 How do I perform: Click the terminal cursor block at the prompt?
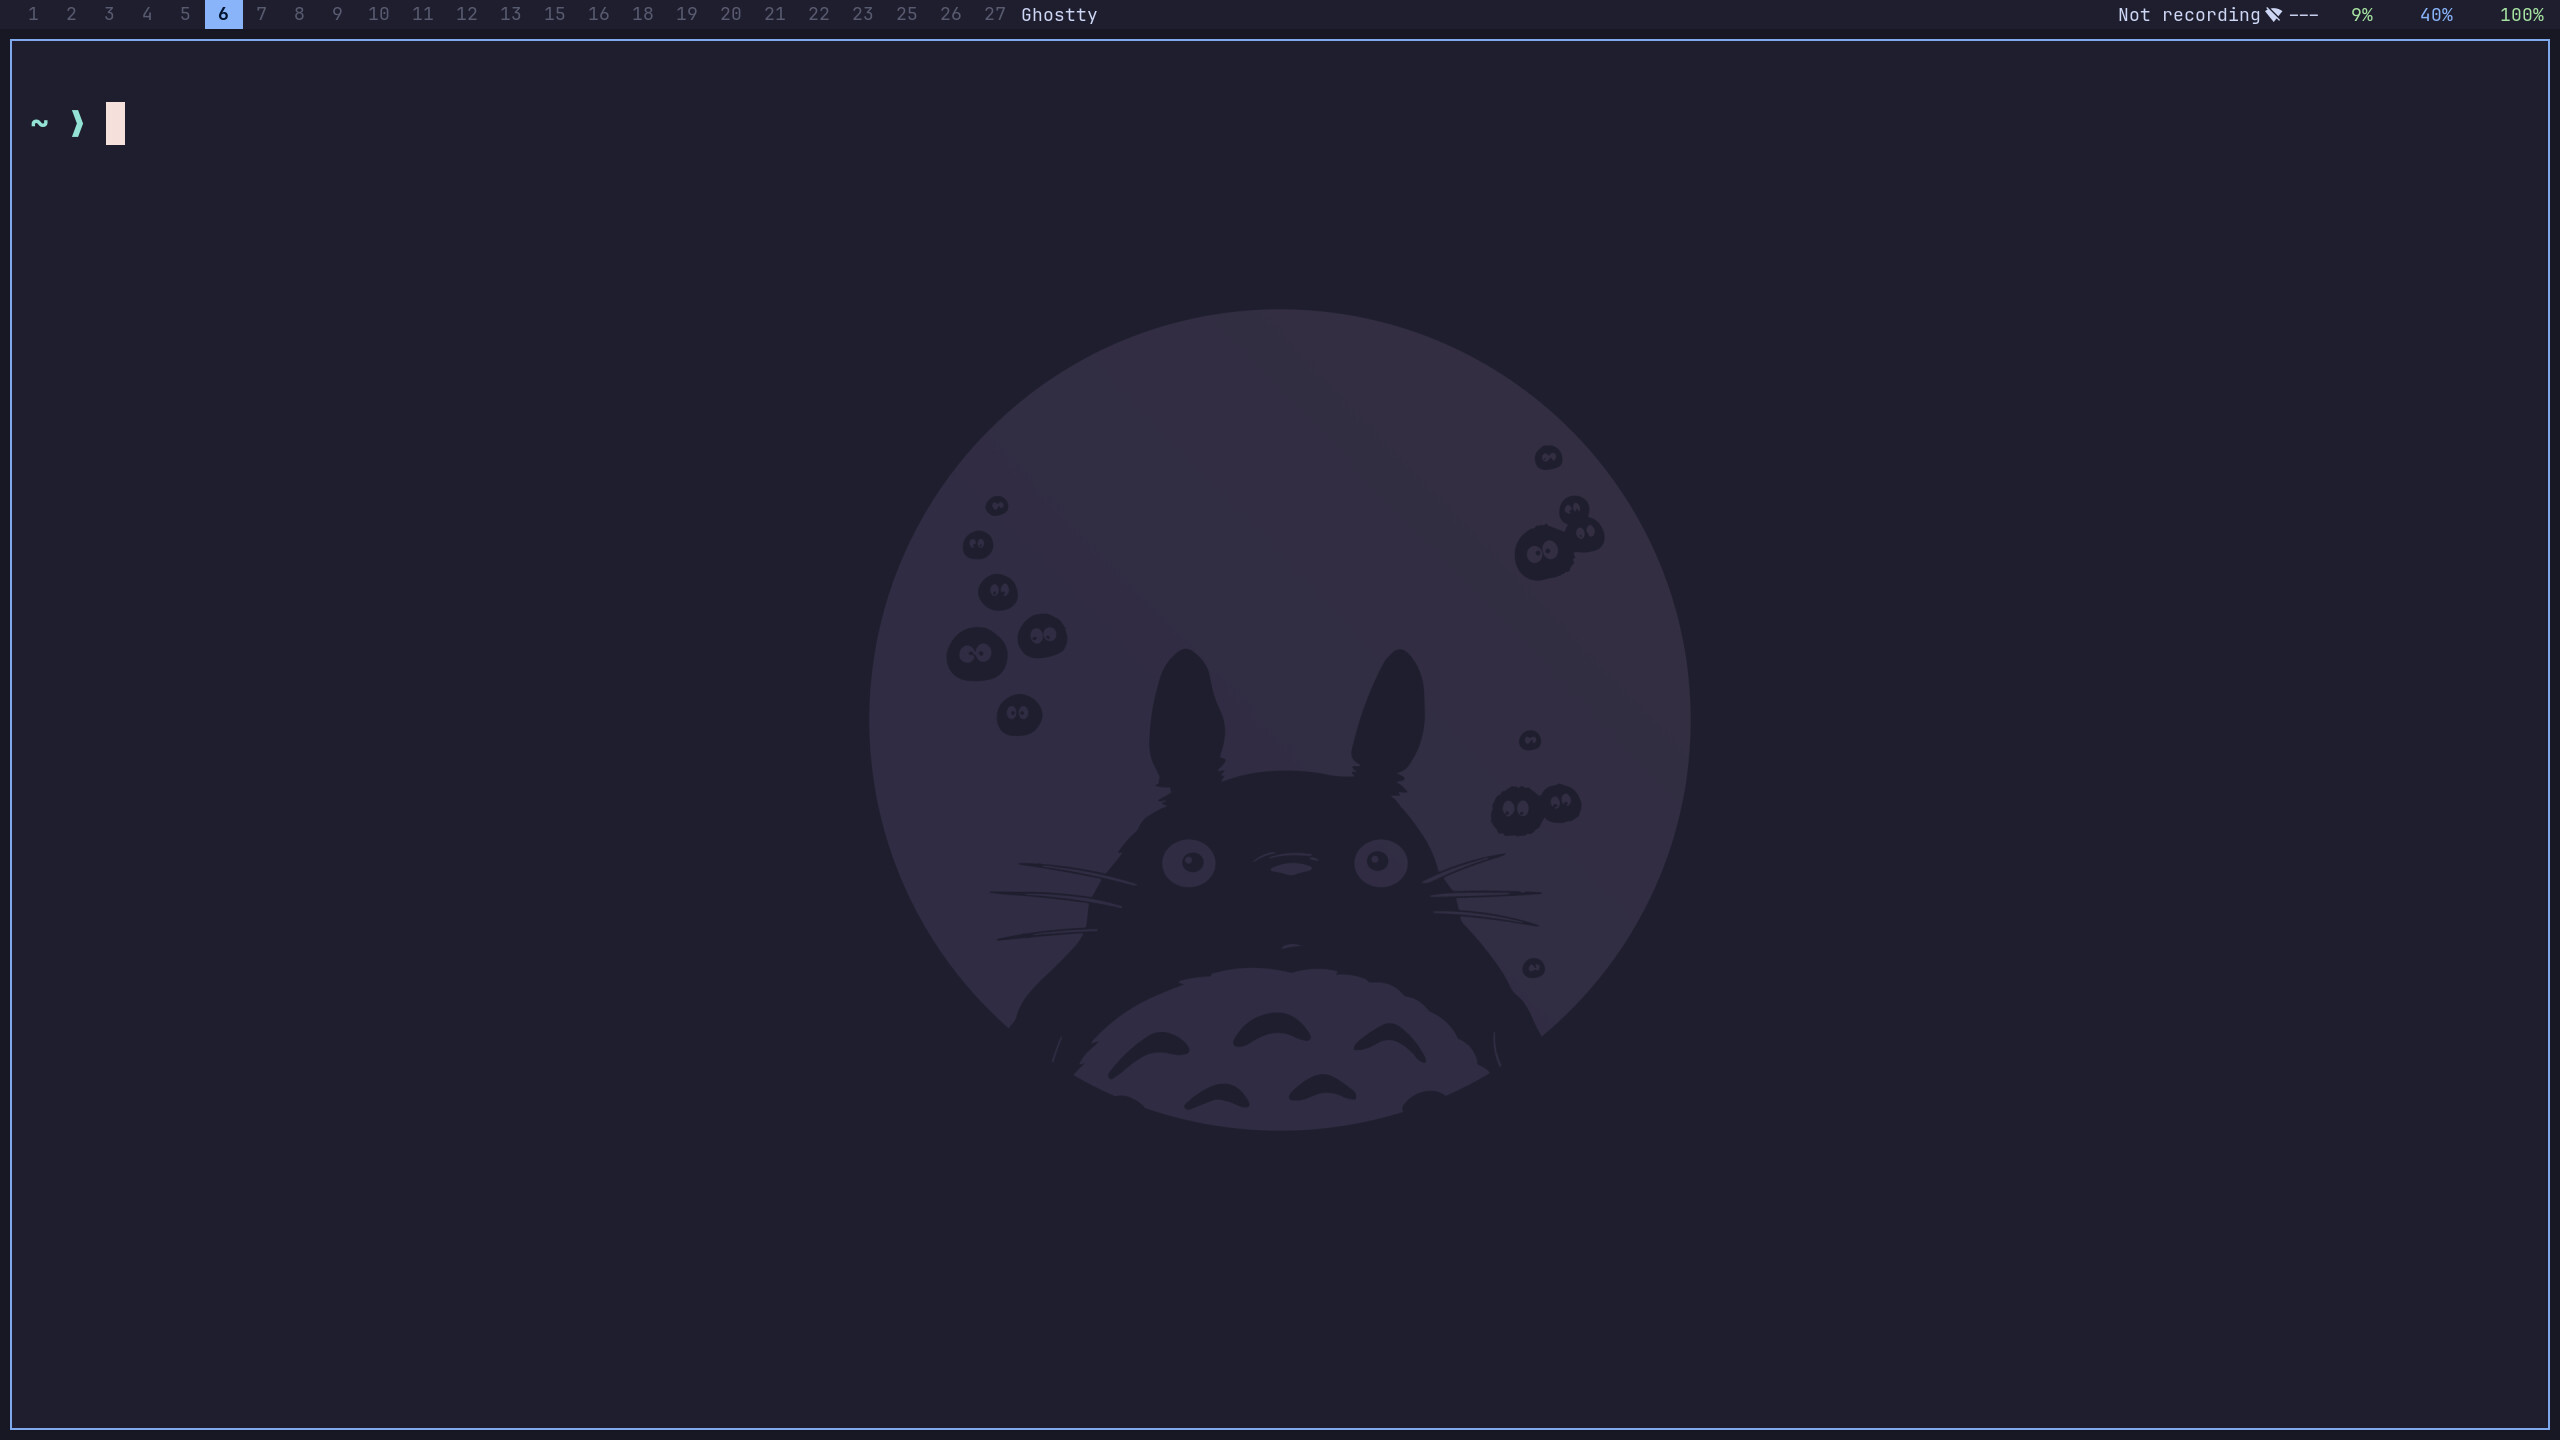[115, 123]
